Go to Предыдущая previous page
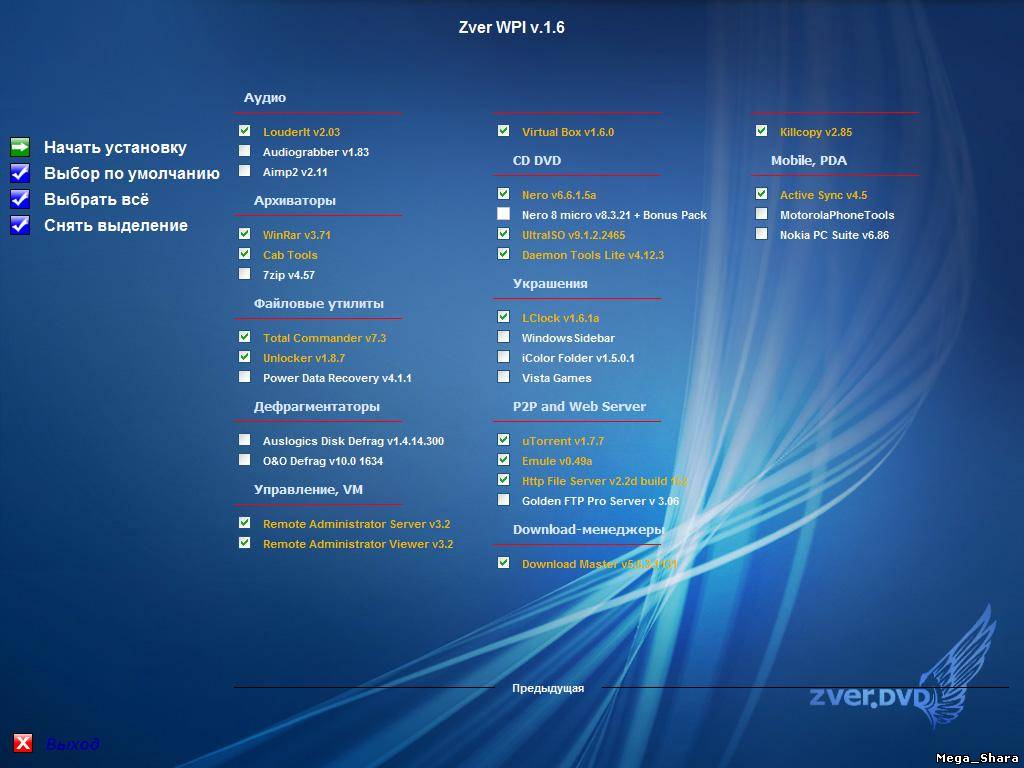 (x=548, y=688)
